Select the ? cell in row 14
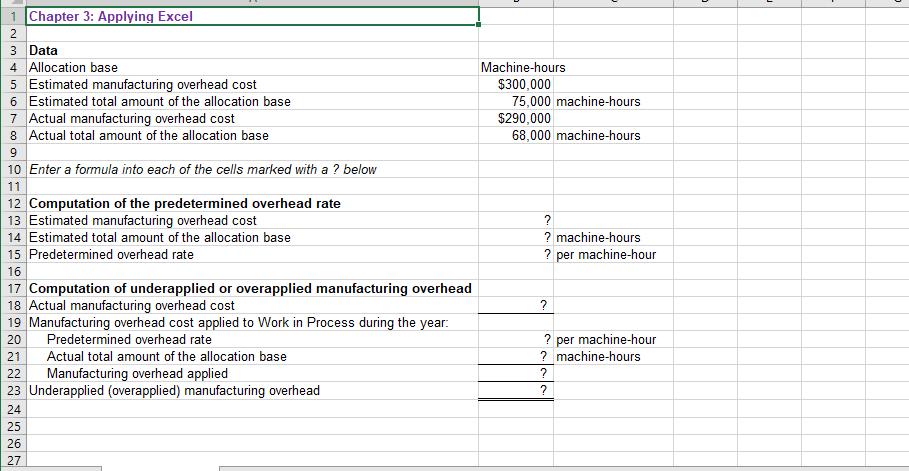 516,238
